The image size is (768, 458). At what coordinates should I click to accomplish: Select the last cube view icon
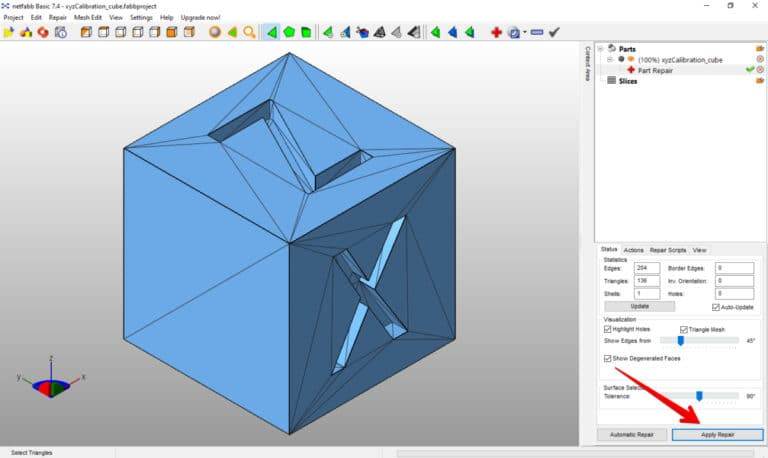pos(189,32)
